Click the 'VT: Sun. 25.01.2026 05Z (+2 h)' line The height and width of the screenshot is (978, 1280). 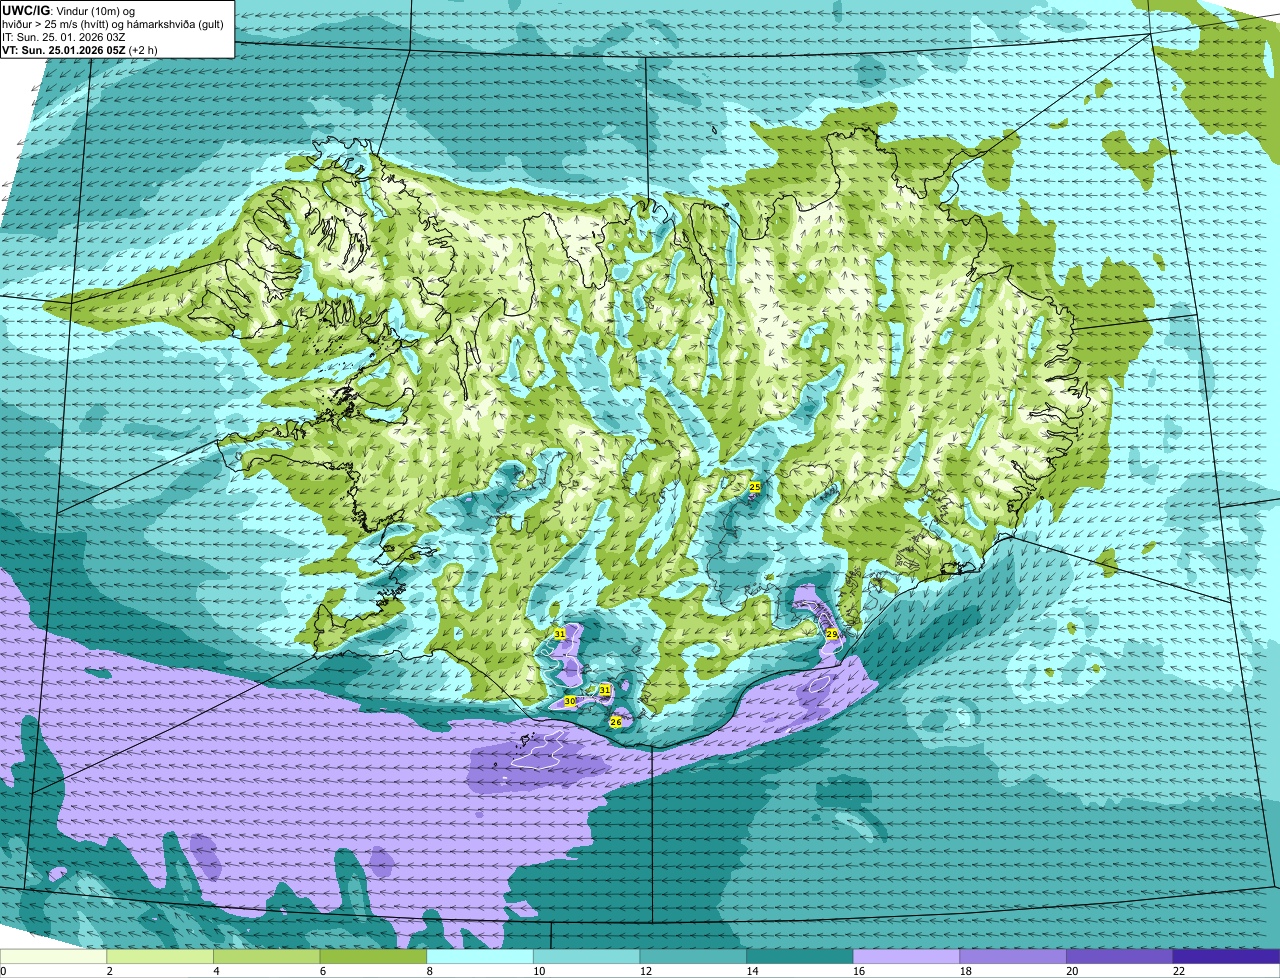coord(80,50)
